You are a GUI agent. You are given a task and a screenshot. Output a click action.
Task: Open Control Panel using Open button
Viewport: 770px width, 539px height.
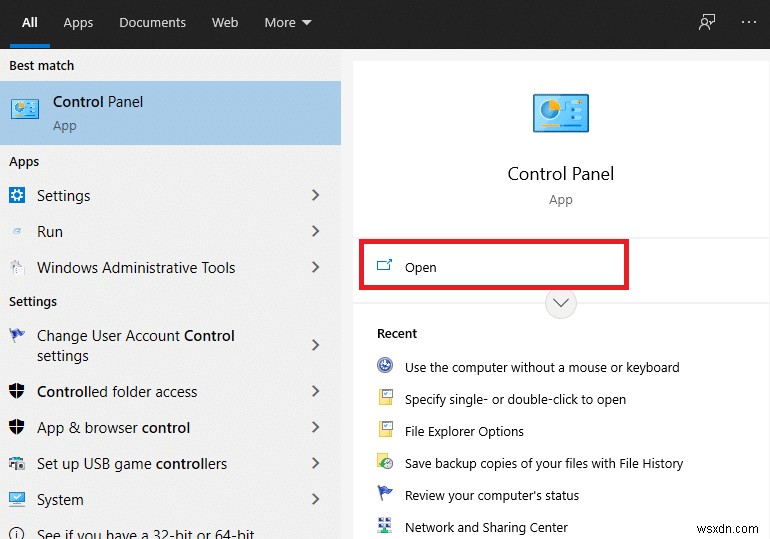pos(421,267)
